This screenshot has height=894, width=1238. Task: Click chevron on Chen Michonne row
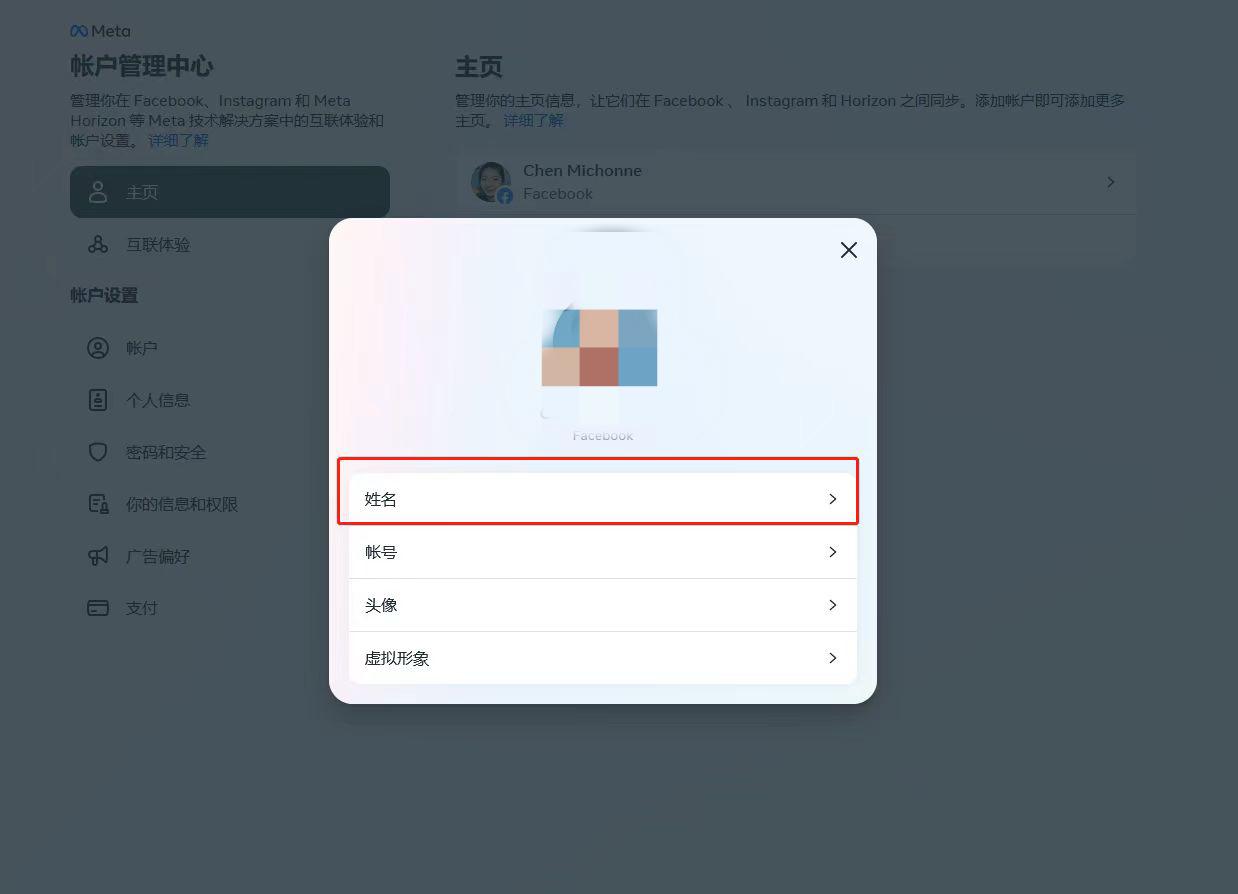click(x=1110, y=182)
